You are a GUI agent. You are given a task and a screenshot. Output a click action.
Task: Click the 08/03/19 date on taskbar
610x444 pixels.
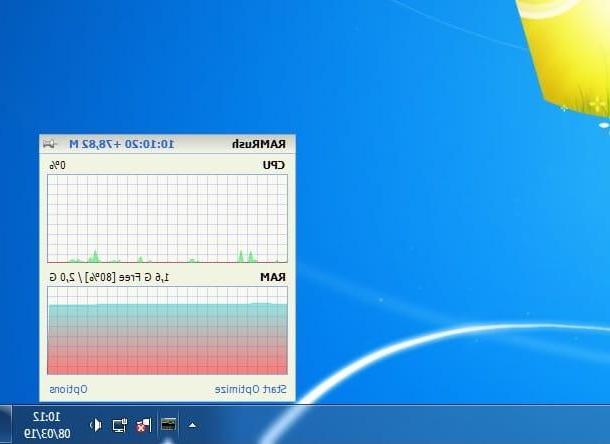[x=47, y=433]
